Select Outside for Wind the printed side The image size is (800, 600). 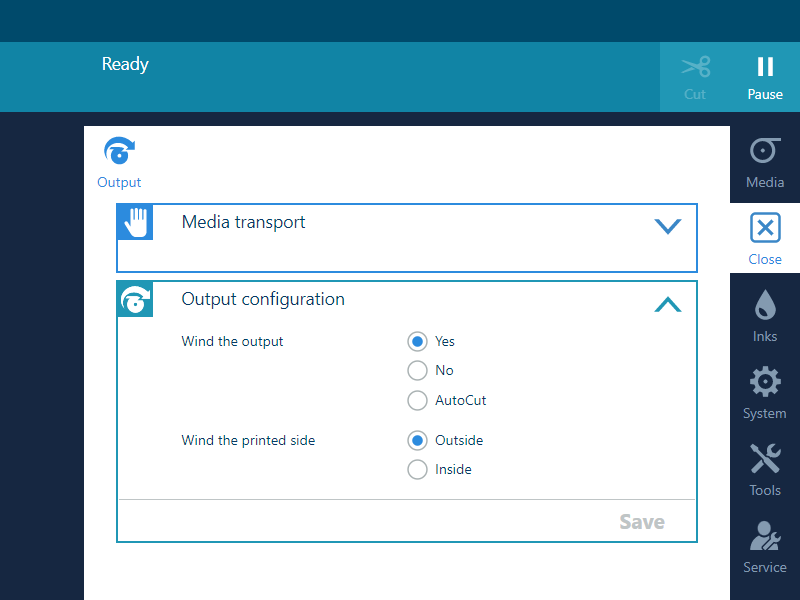[418, 440]
